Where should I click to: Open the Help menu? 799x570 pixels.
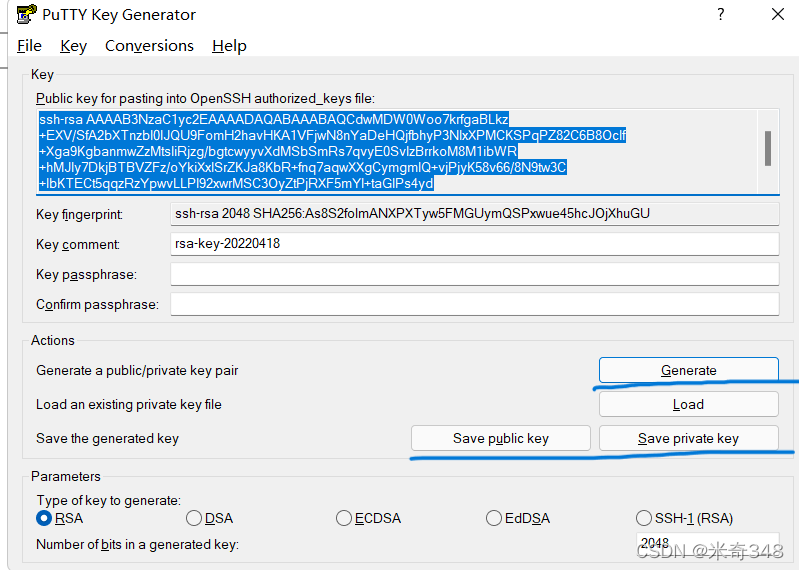(229, 46)
